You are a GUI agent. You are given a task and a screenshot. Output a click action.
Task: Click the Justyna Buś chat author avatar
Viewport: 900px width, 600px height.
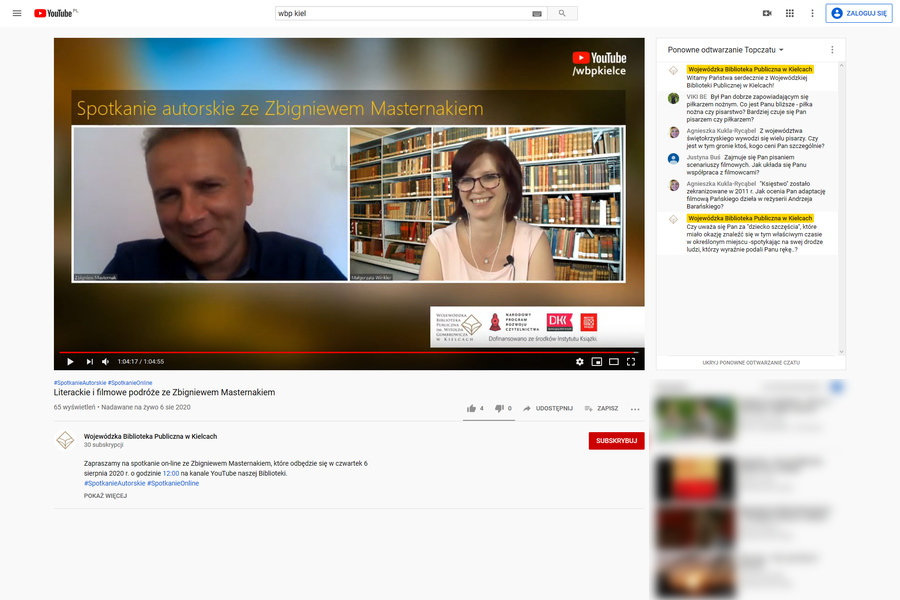[x=674, y=159]
